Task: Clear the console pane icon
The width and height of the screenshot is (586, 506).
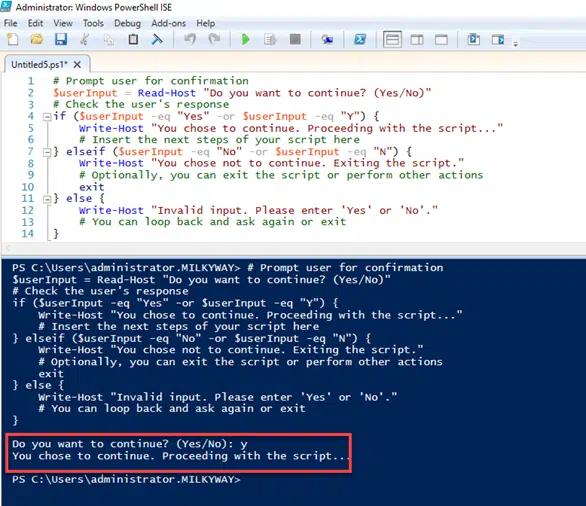Action: pyautogui.click(x=157, y=39)
